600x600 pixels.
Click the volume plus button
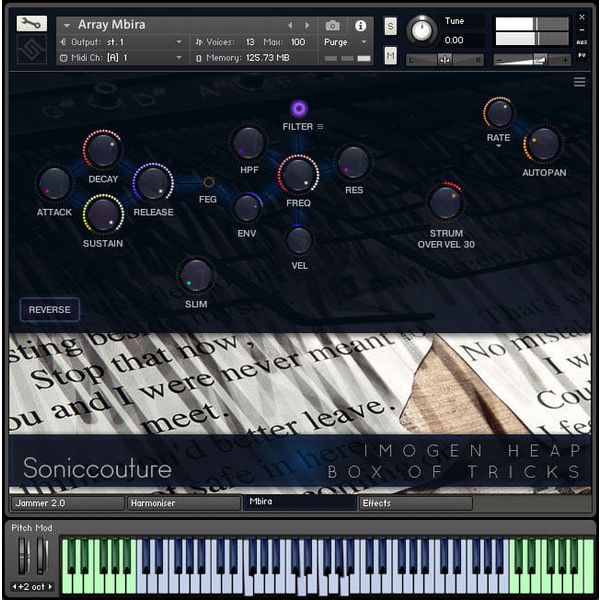[565, 60]
